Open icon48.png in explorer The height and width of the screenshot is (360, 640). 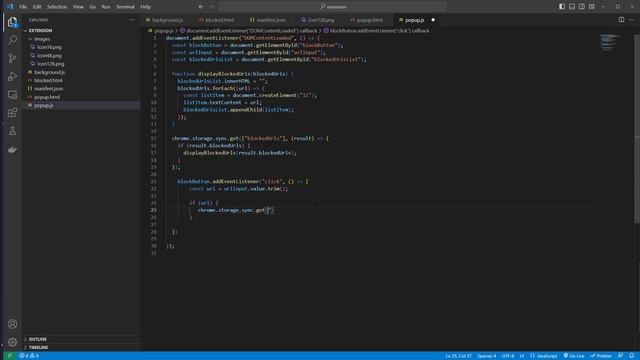49,56
